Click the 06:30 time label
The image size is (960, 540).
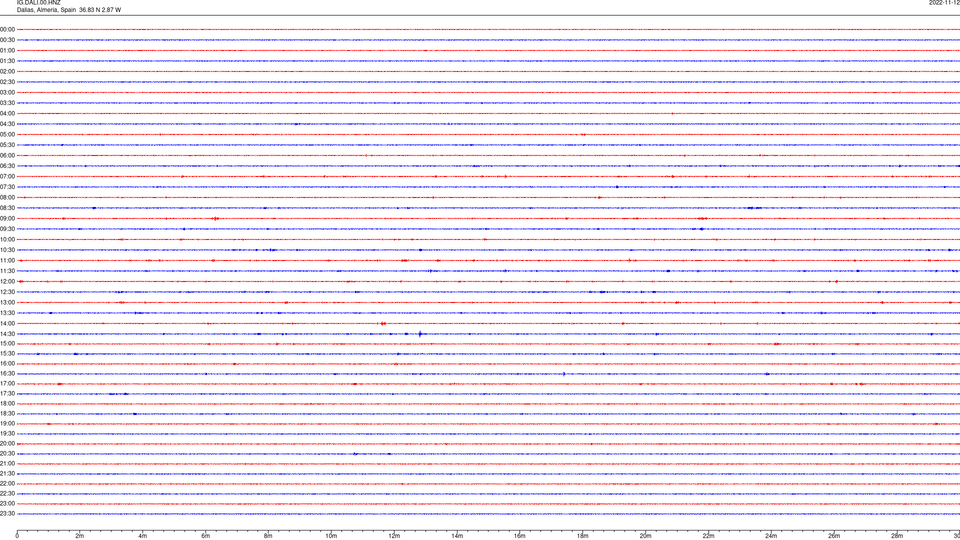pyautogui.click(x=7, y=166)
